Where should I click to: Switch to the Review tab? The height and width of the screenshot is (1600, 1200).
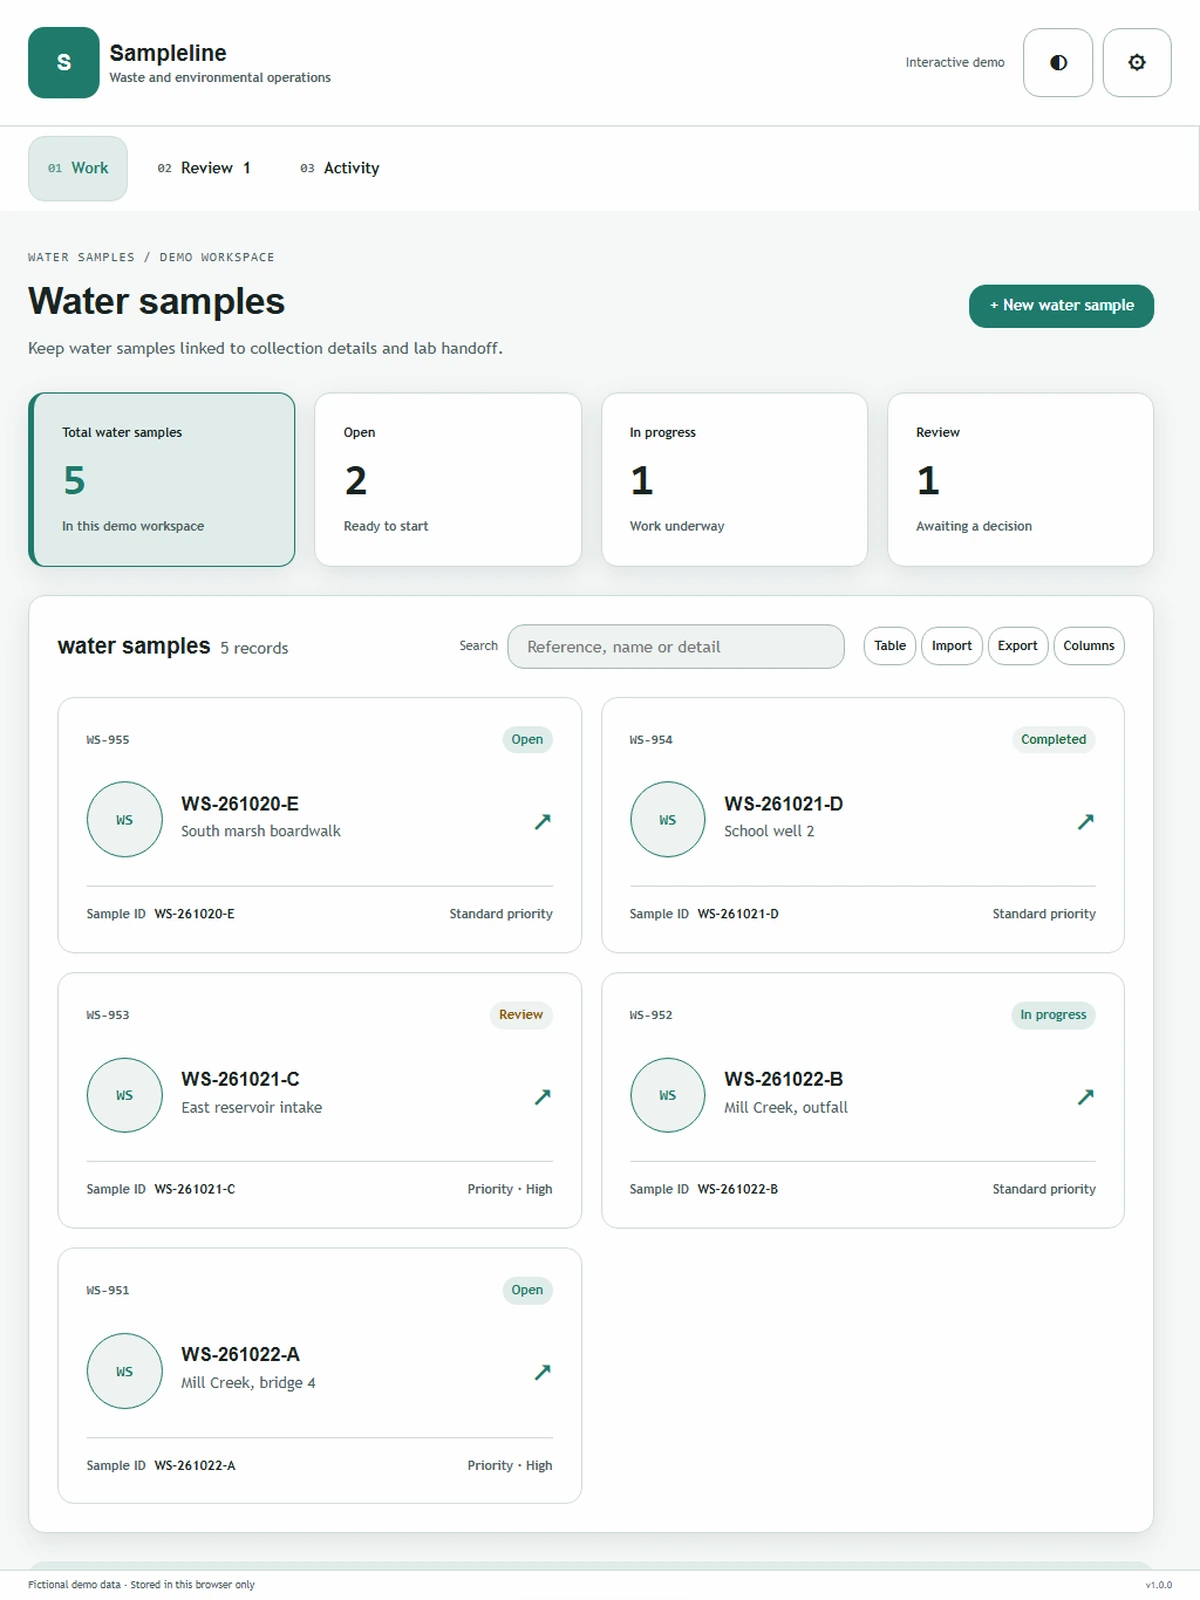[204, 168]
